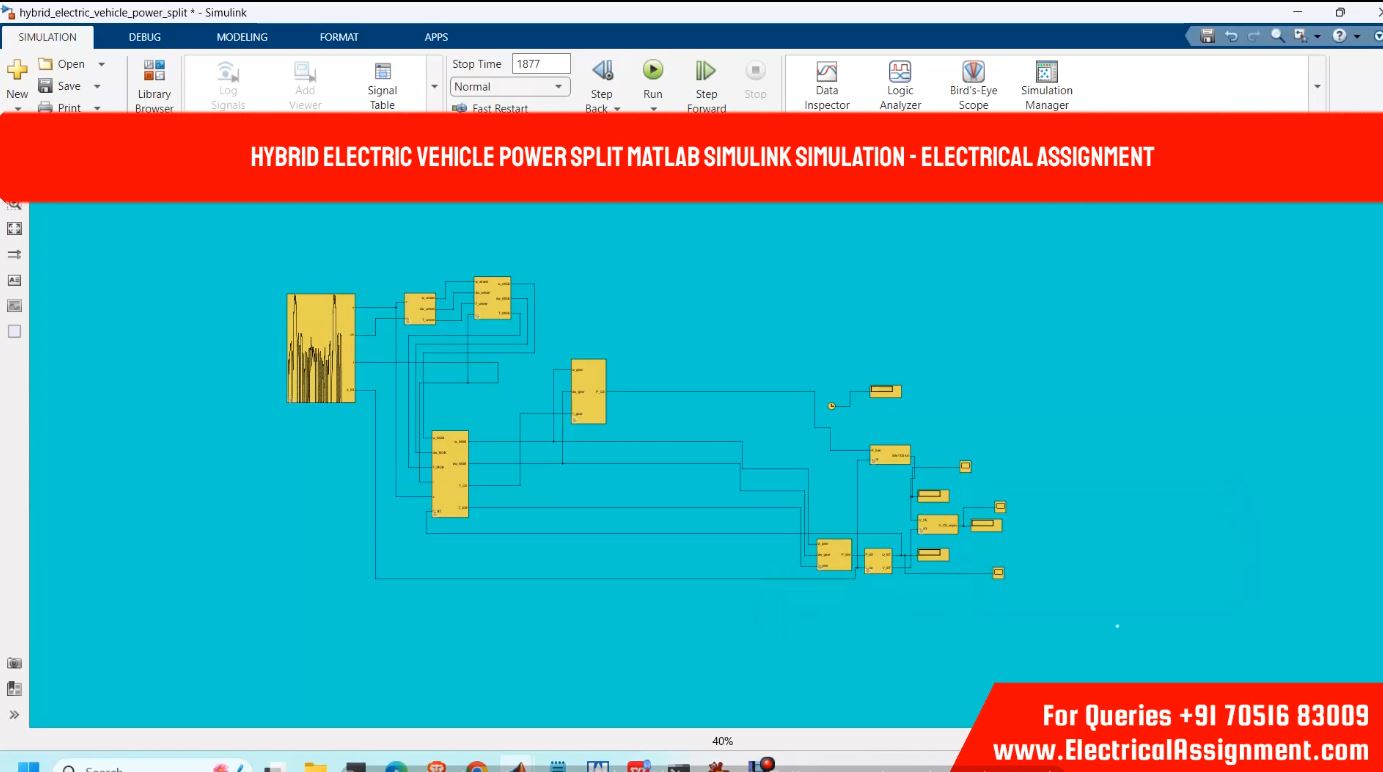Expand the Open file dropdown arrow
Screen dimensions: 1383x772
tap(101, 64)
